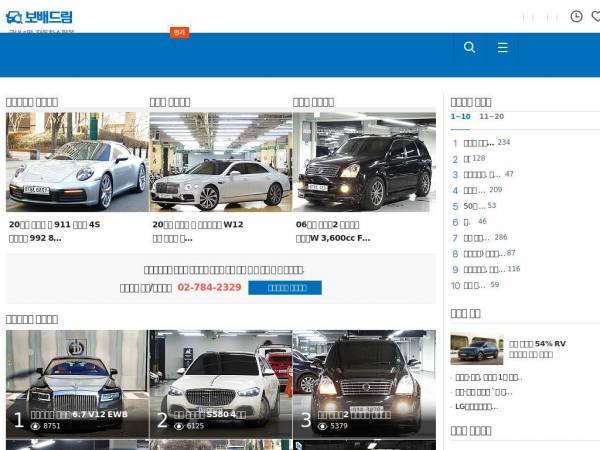600x450 pixels.
Task: Switch to the 1–10 ranking tab
Action: pos(460,116)
